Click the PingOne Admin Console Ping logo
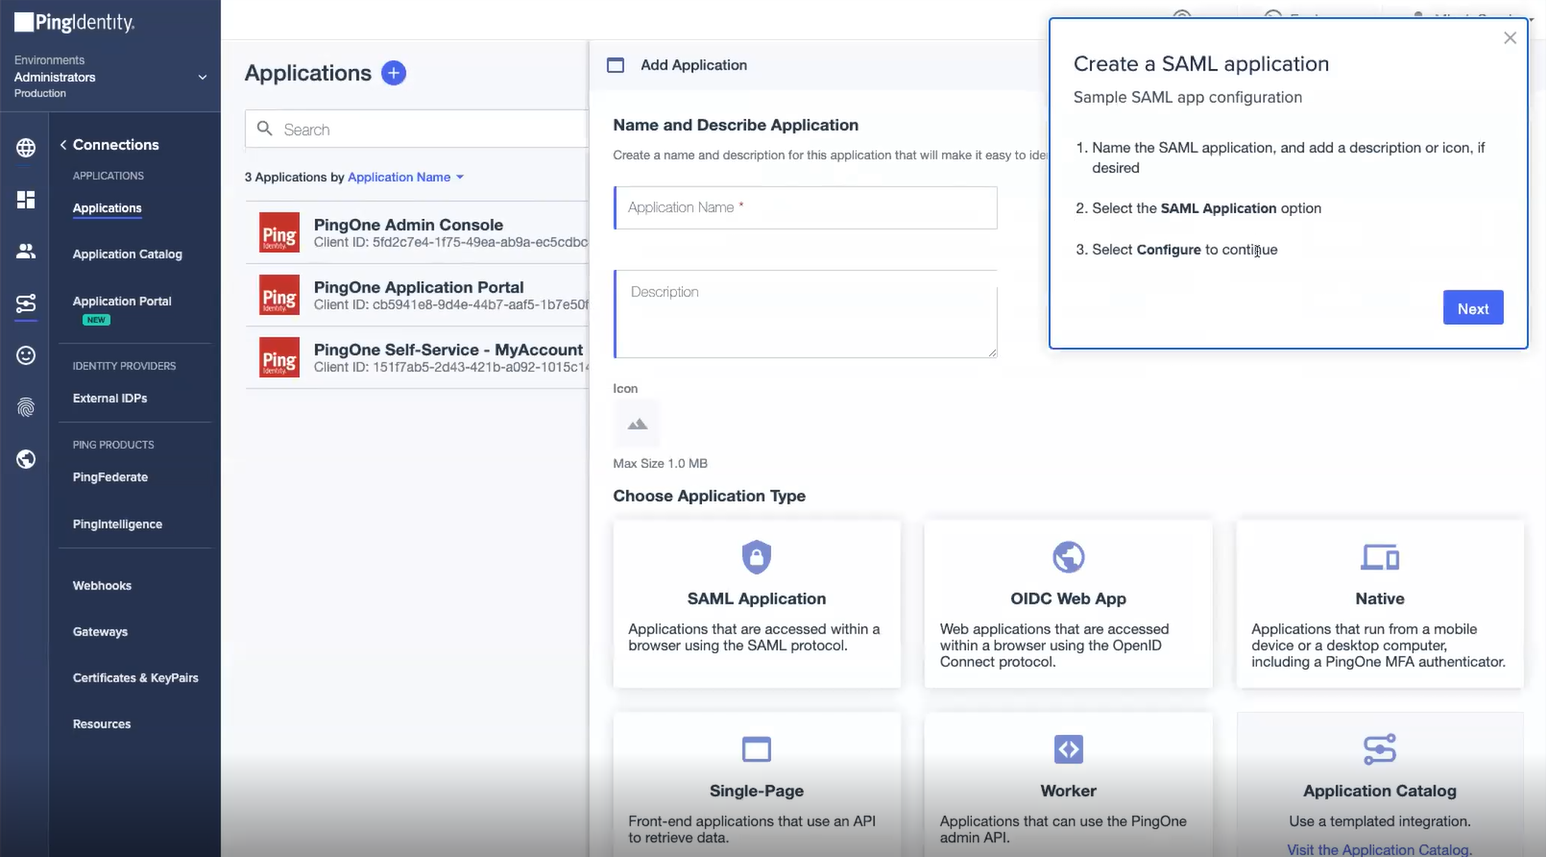Screen dimensions: 1546x857 coord(279,232)
